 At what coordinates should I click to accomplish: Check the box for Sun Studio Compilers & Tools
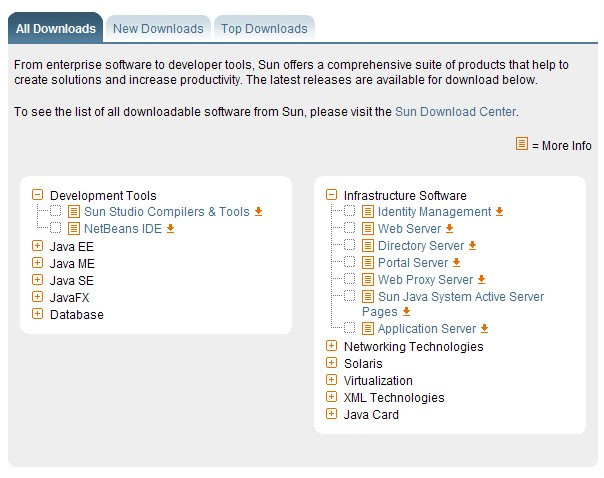(x=55, y=211)
